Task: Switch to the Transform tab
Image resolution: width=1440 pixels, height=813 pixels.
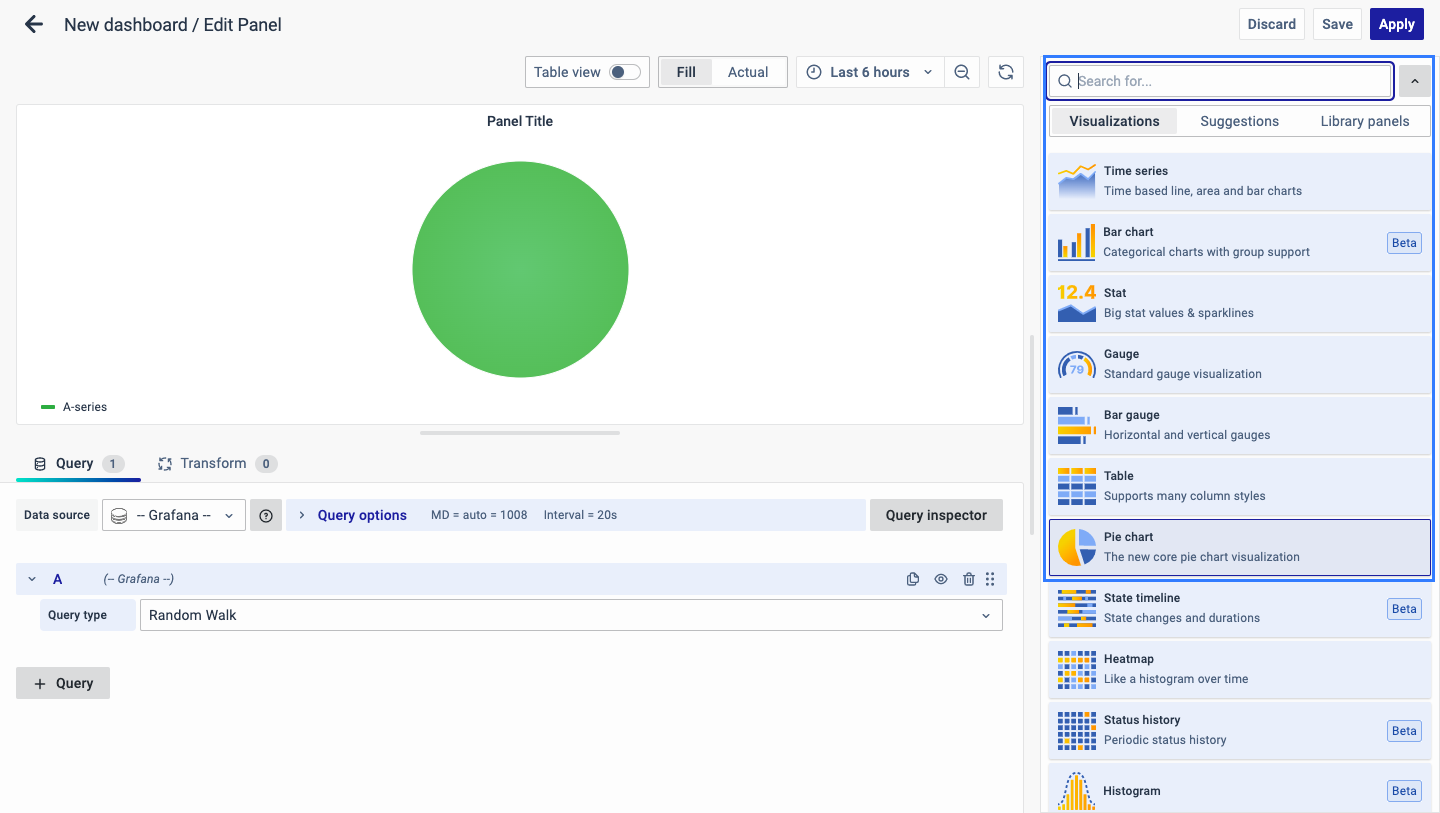Action: 213,463
